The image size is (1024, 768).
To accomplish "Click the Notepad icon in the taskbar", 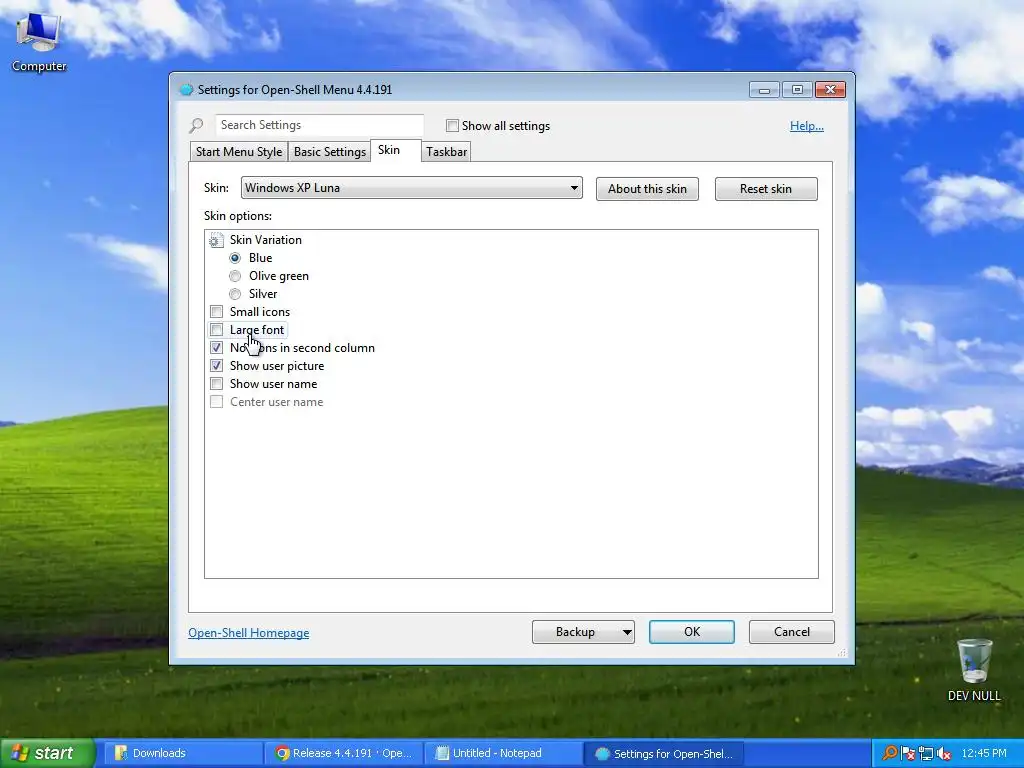I will point(442,753).
